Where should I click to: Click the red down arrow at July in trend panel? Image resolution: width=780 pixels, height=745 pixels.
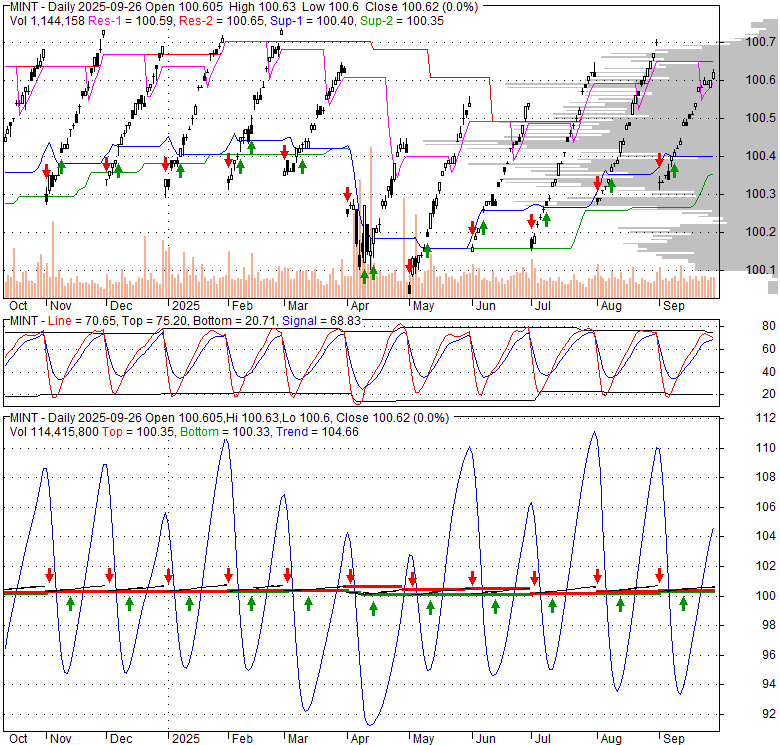534,578
